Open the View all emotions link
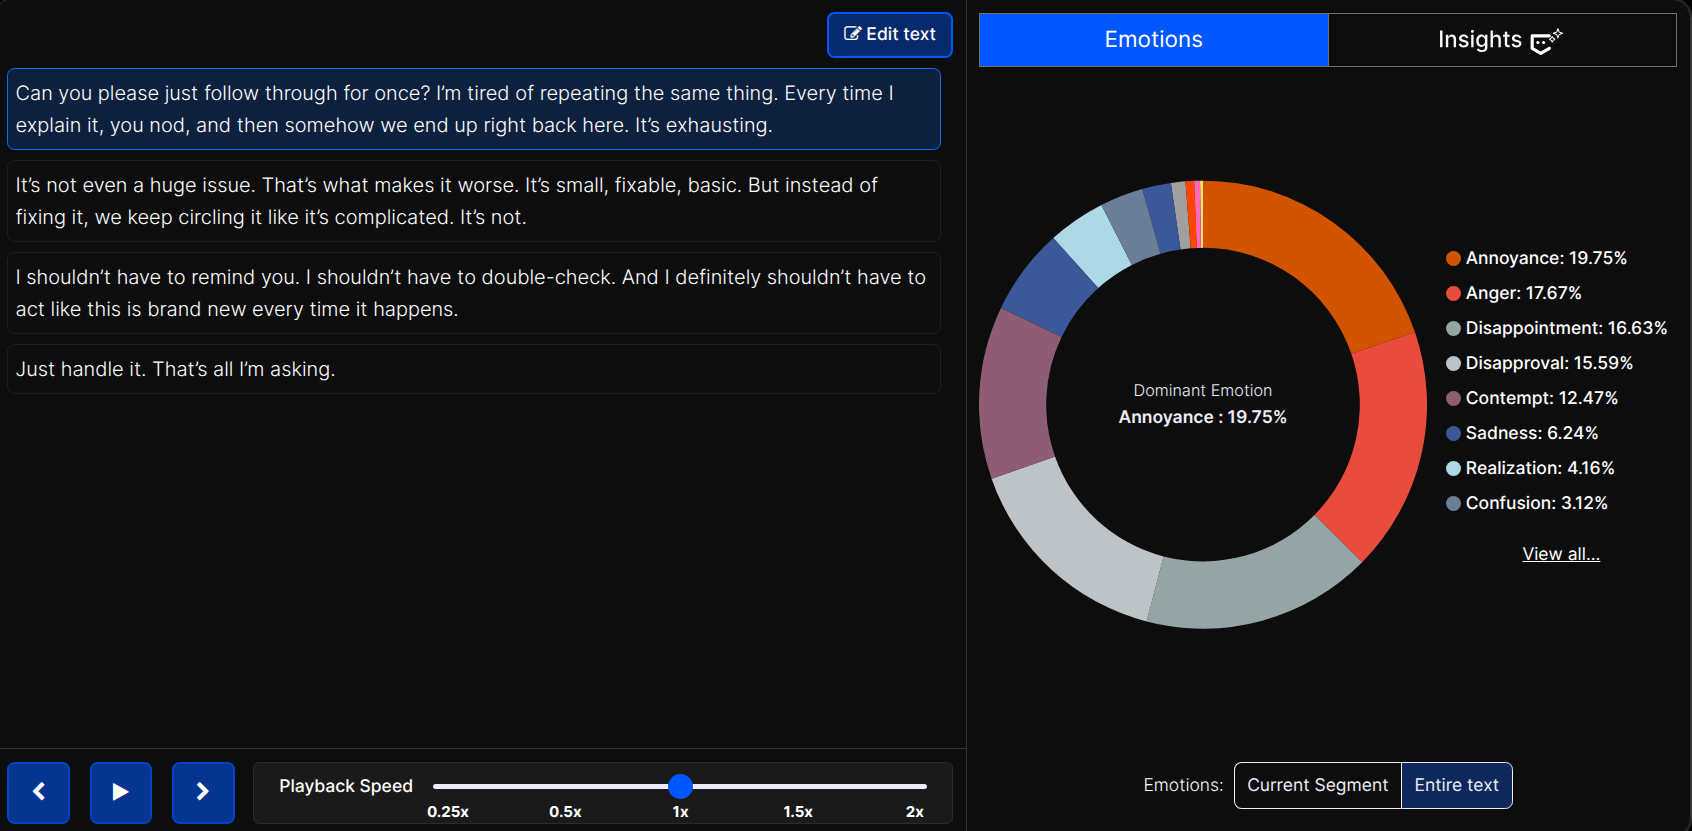1692x831 pixels. 1560,554
